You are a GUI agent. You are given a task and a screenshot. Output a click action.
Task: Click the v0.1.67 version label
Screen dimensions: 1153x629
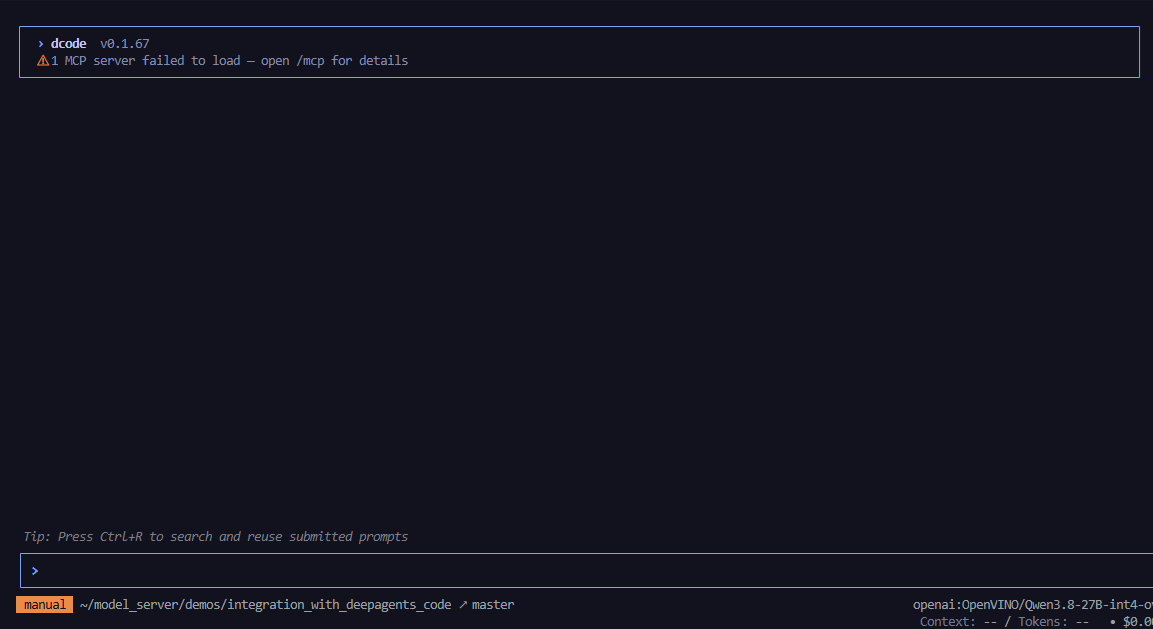tap(124, 44)
